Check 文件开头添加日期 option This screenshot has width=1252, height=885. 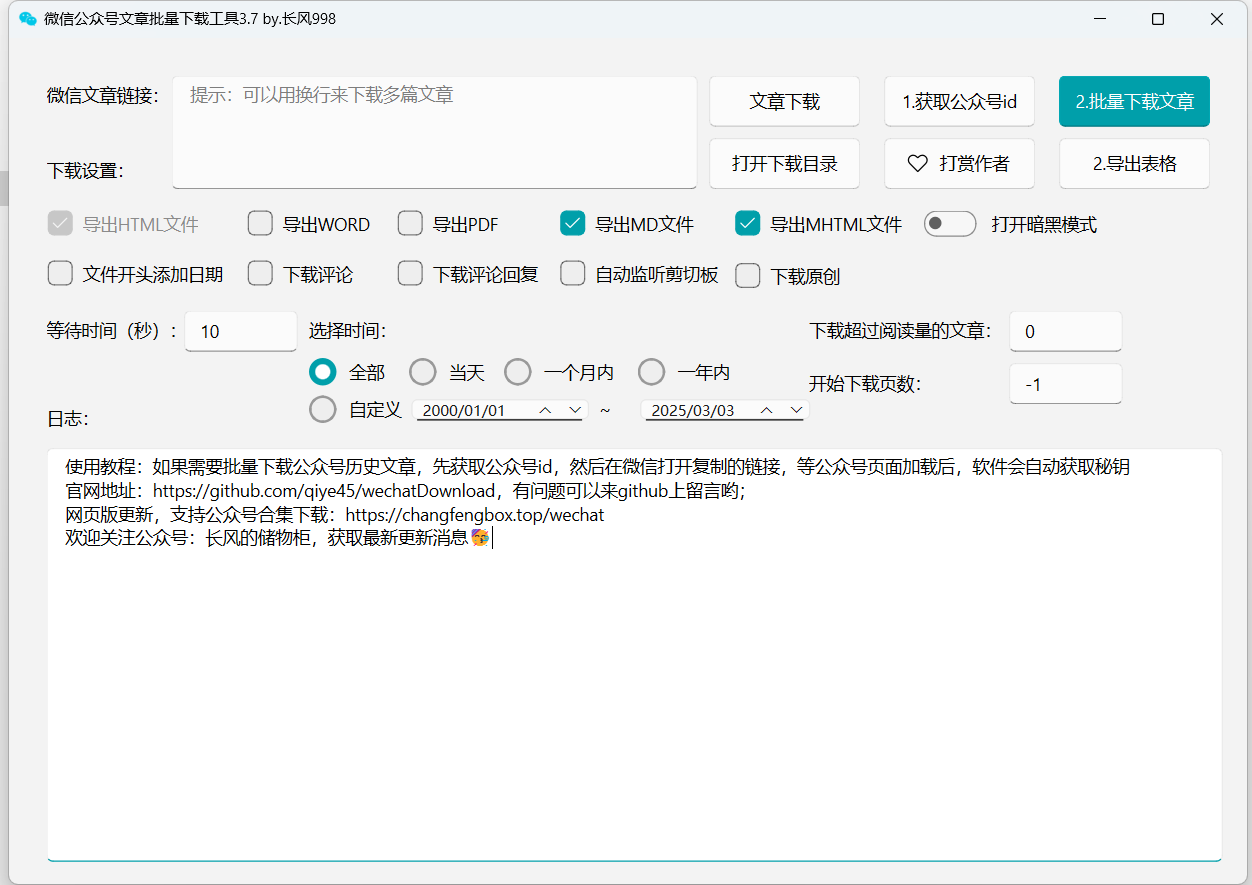60,273
